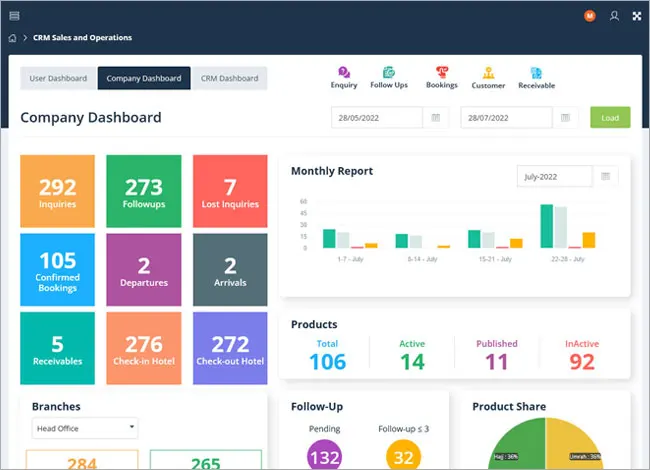
Task: Click the Follow-up ≤ 3 circle 32
Action: [x=403, y=456]
